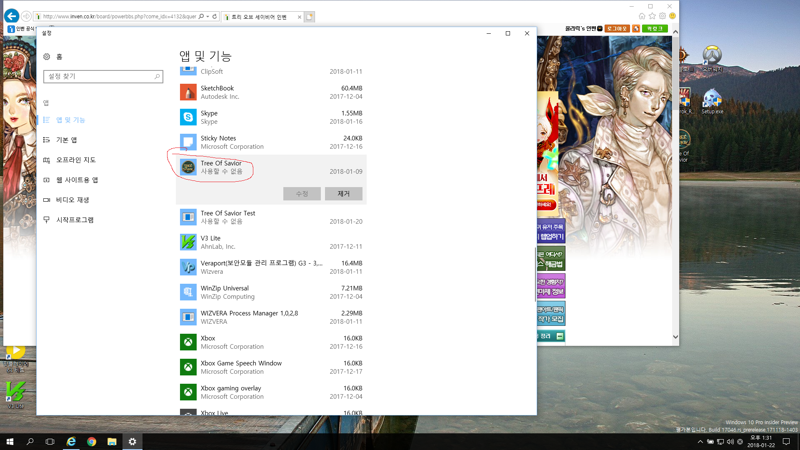Image resolution: width=800 pixels, height=450 pixels.
Task: Click the purple banner in browser page sidebar
Action: point(551,286)
